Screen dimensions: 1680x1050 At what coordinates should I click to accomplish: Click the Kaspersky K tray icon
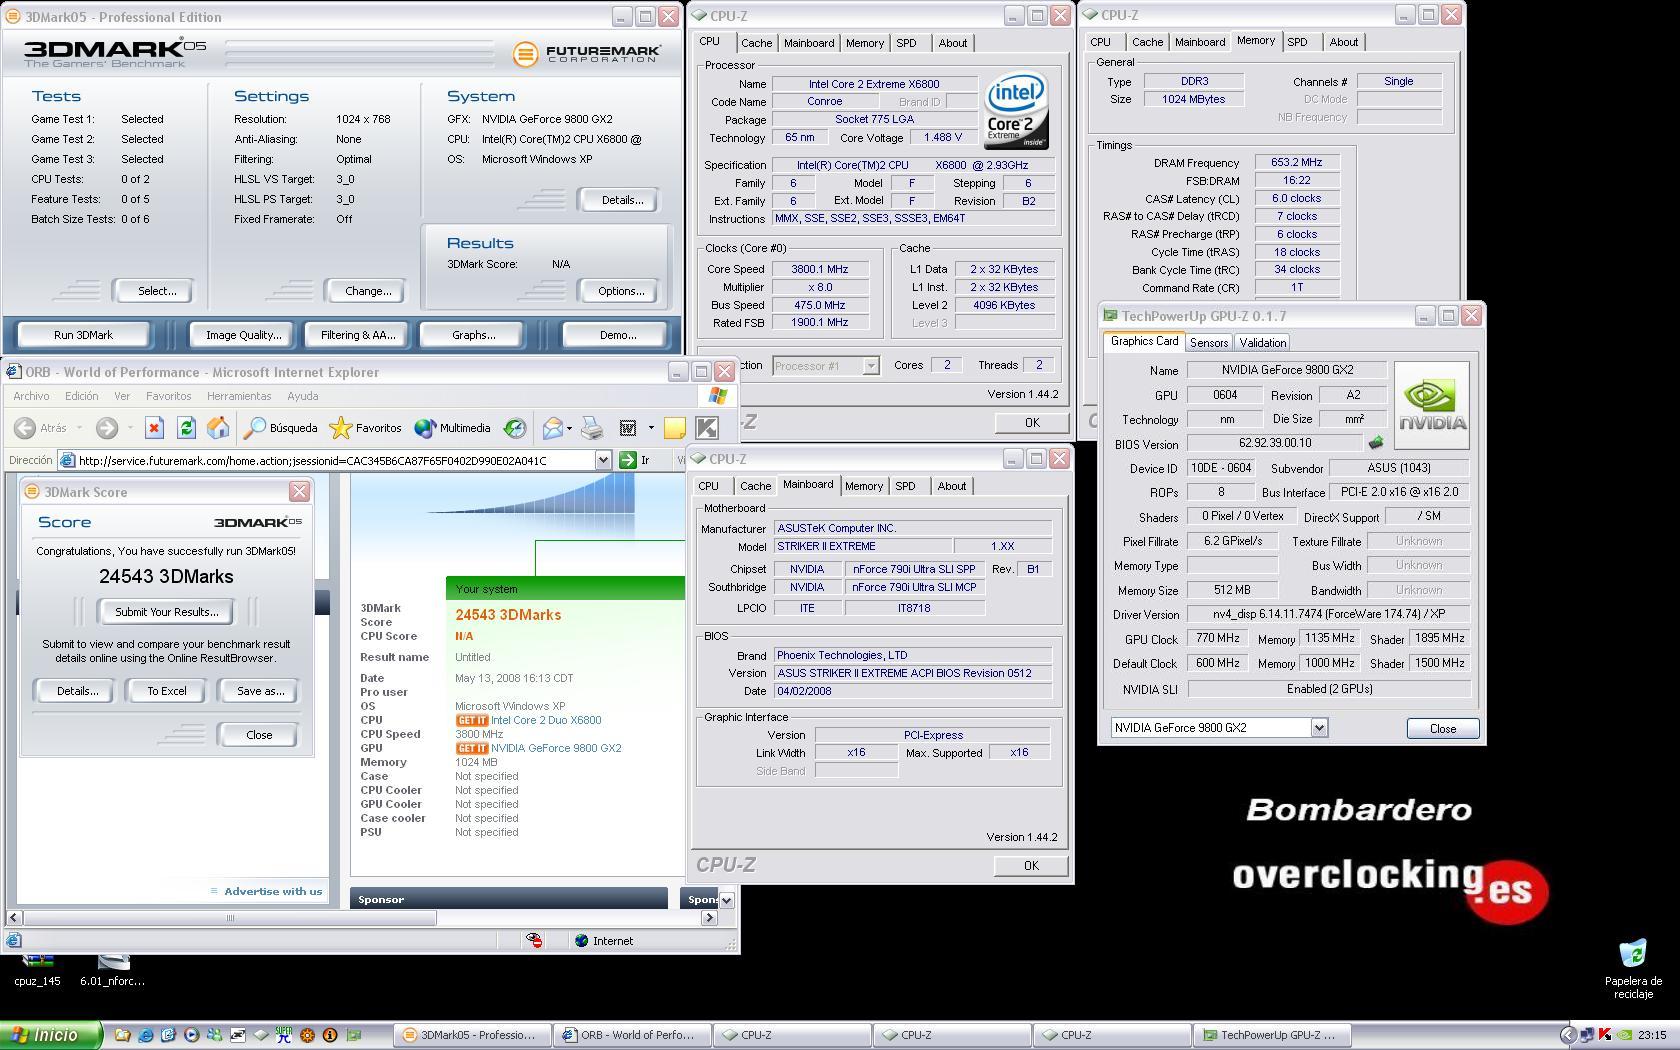[1606, 1035]
